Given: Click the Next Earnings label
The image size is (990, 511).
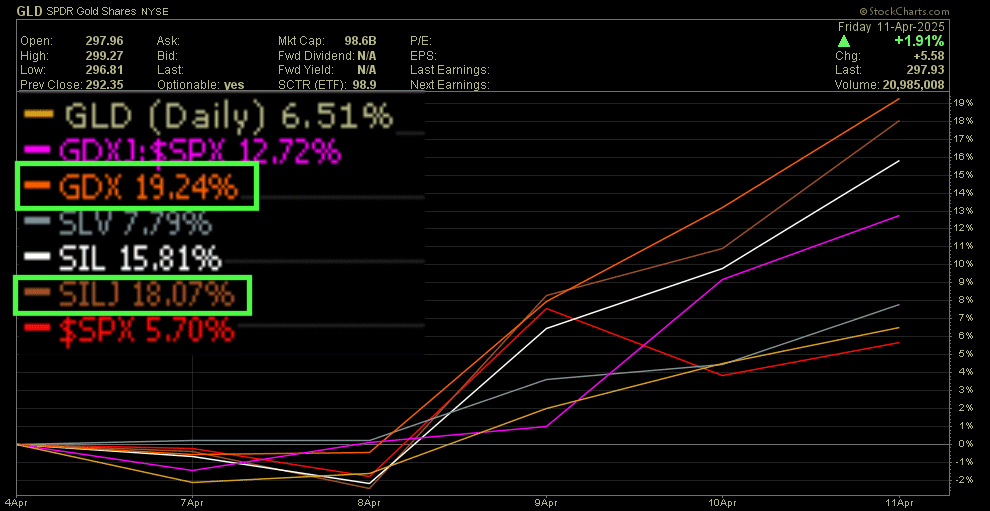Looking at the screenshot, I should pyautogui.click(x=450, y=84).
